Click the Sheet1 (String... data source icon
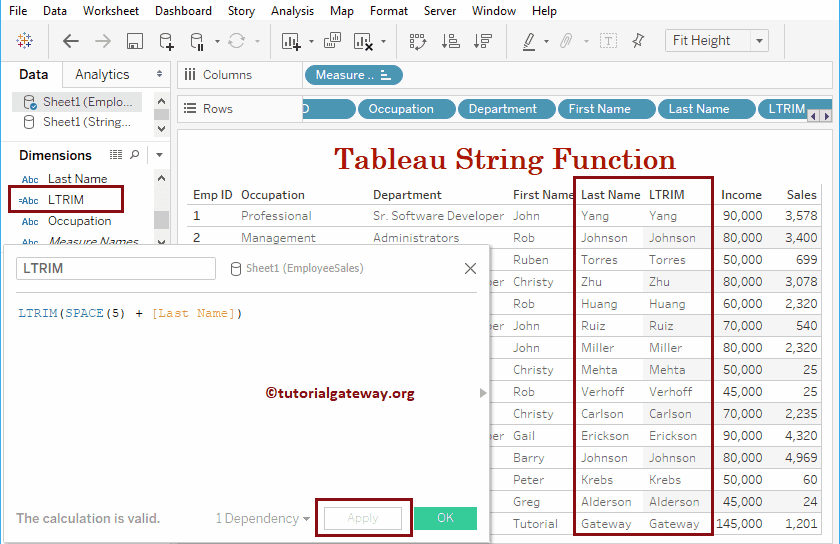 (x=29, y=122)
